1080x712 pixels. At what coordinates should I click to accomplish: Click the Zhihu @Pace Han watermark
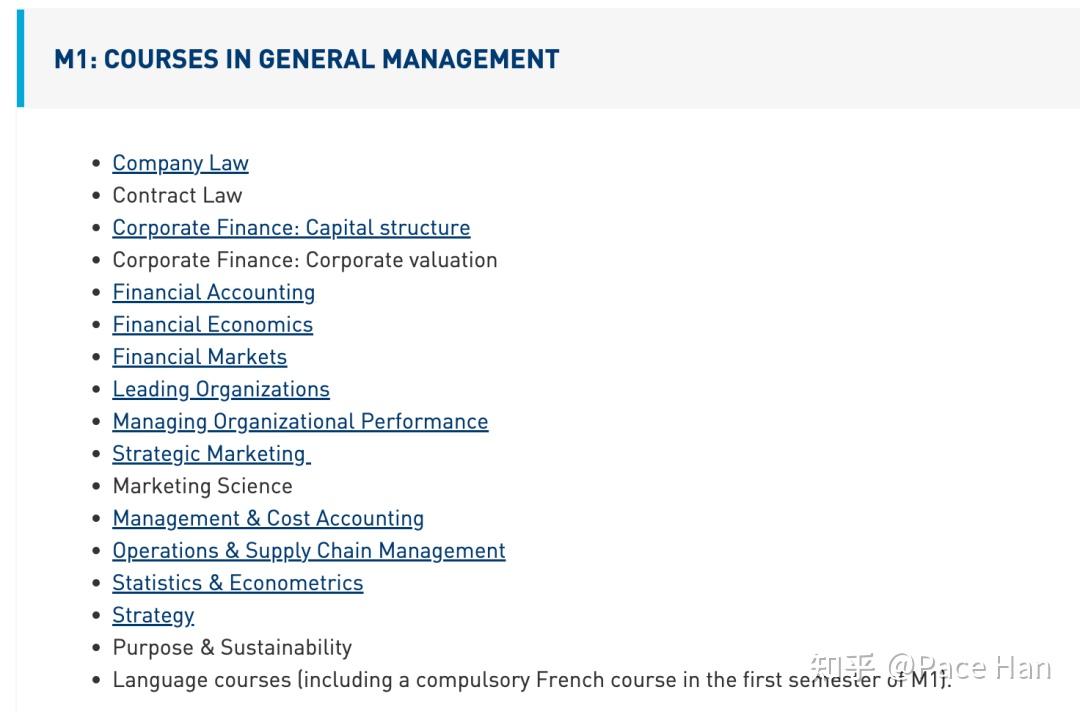[x=930, y=667]
